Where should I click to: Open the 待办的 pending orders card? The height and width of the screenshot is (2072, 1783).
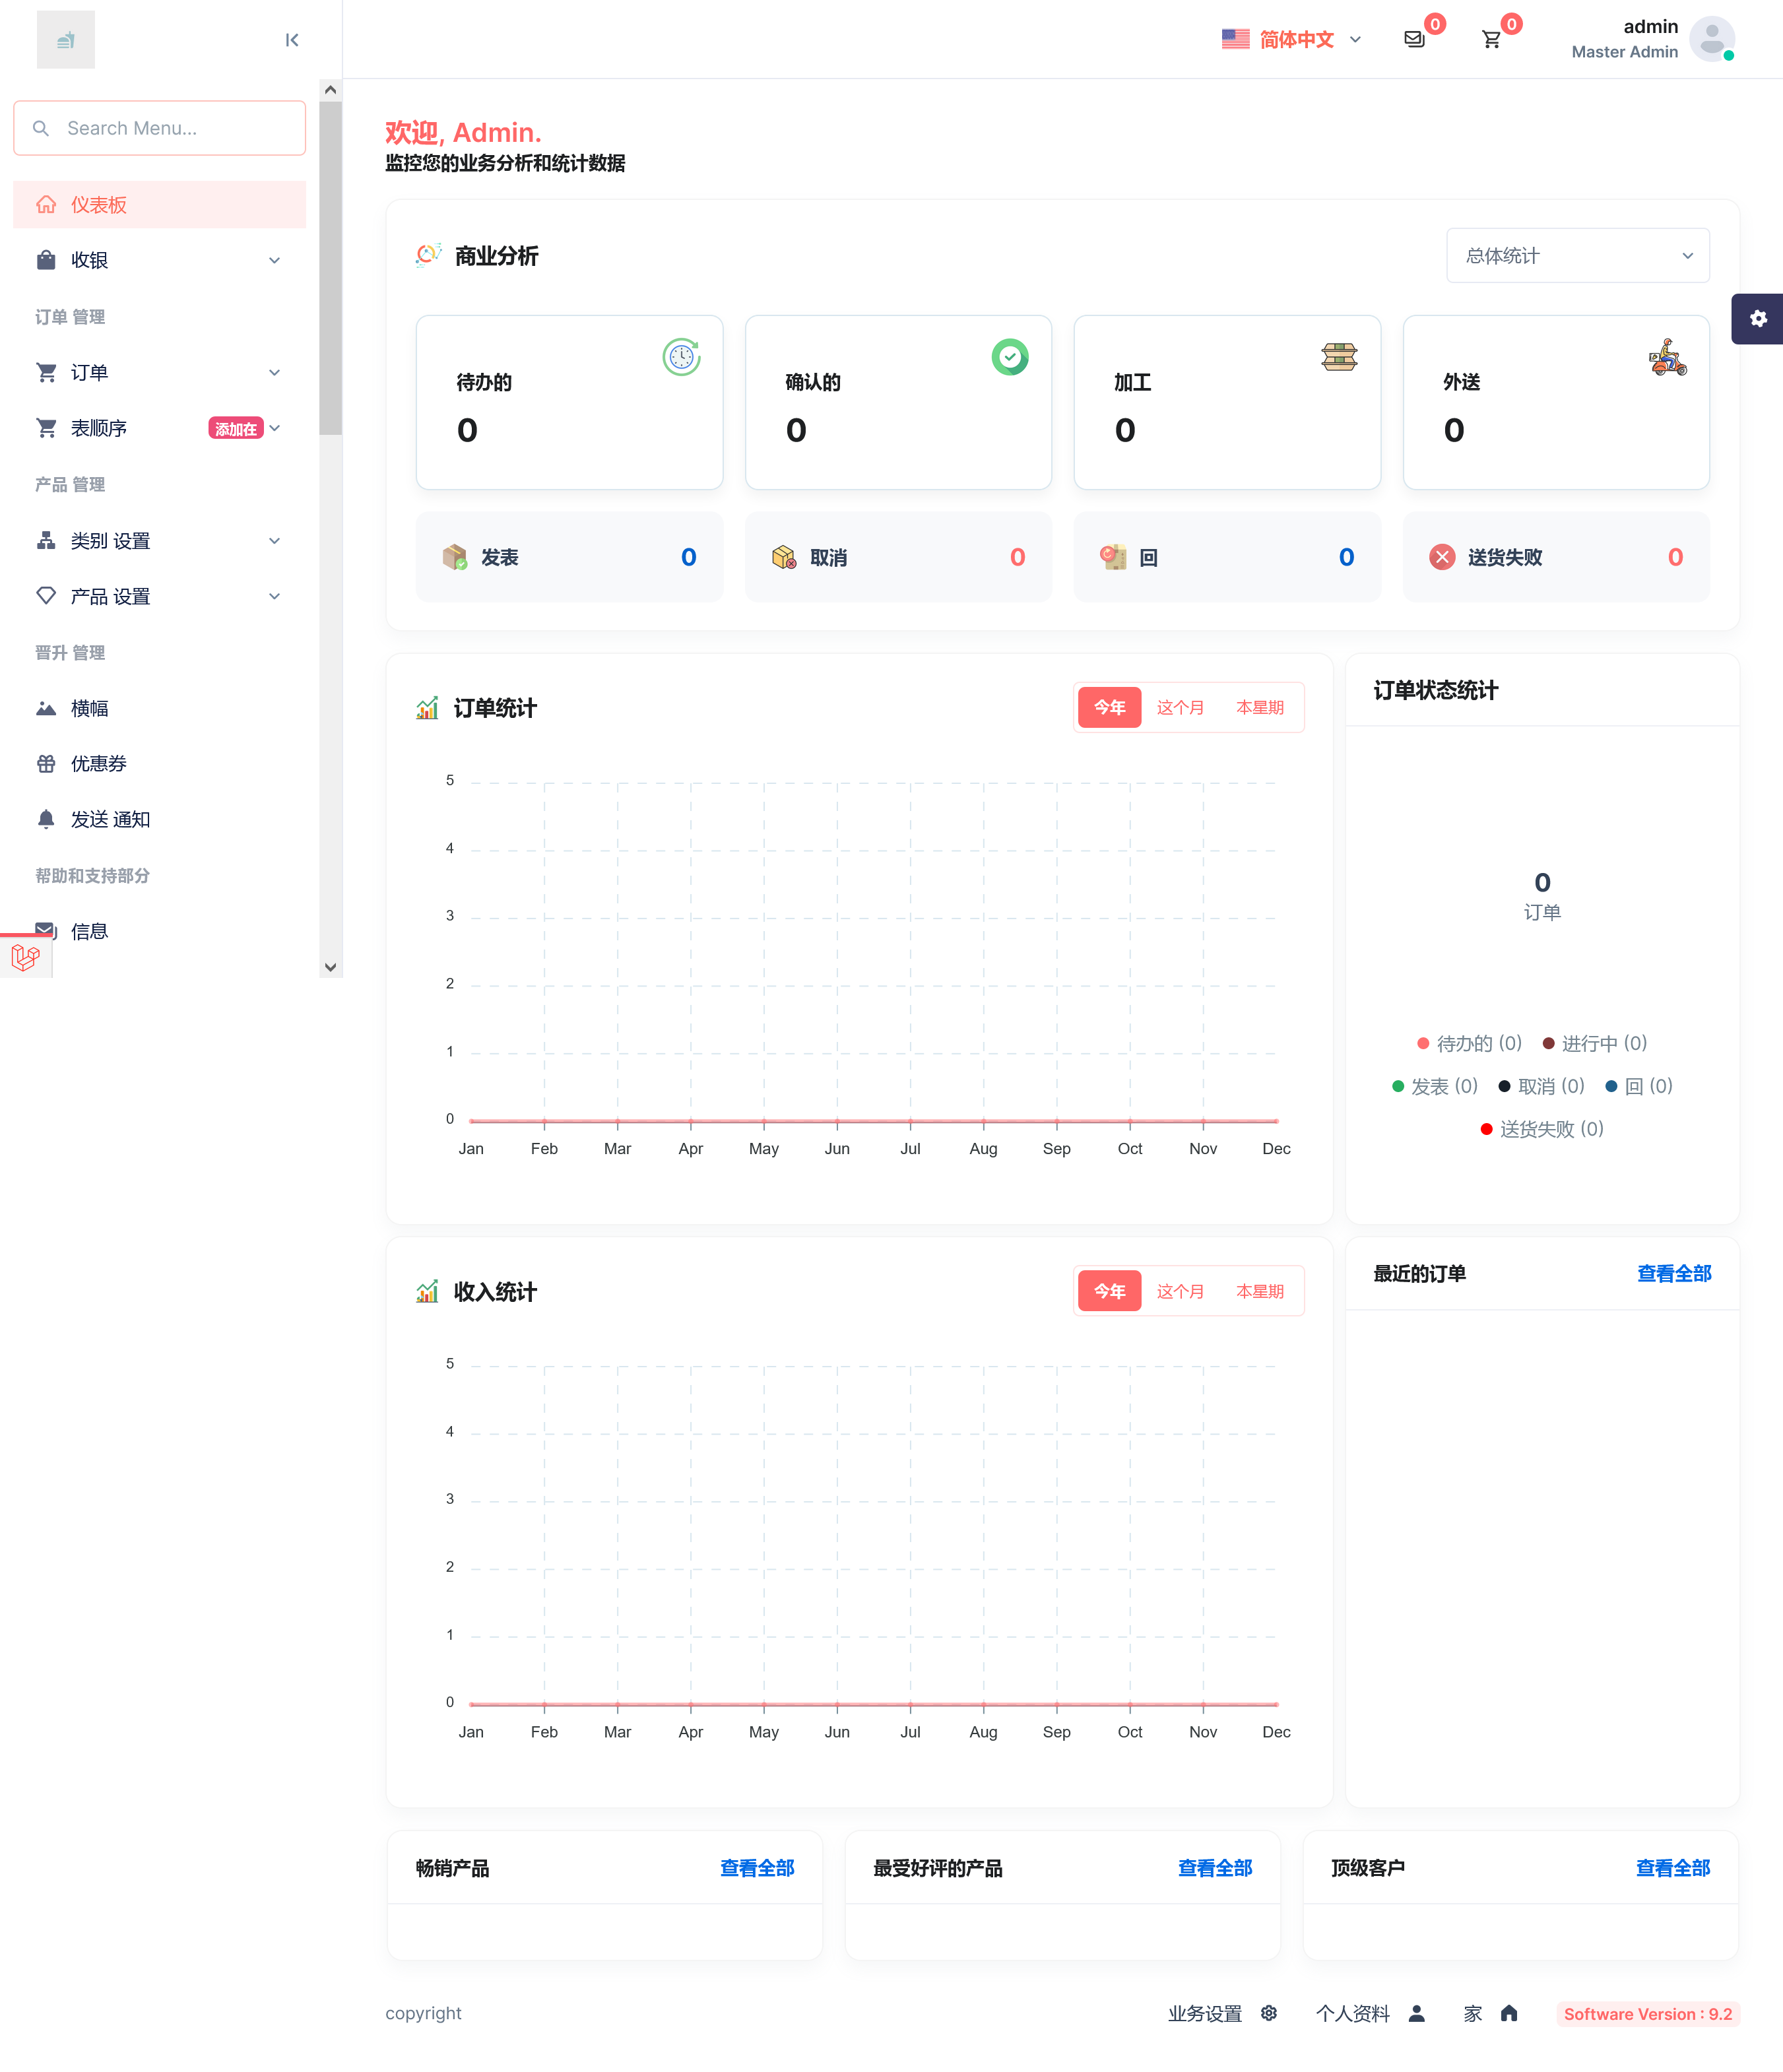(x=569, y=402)
